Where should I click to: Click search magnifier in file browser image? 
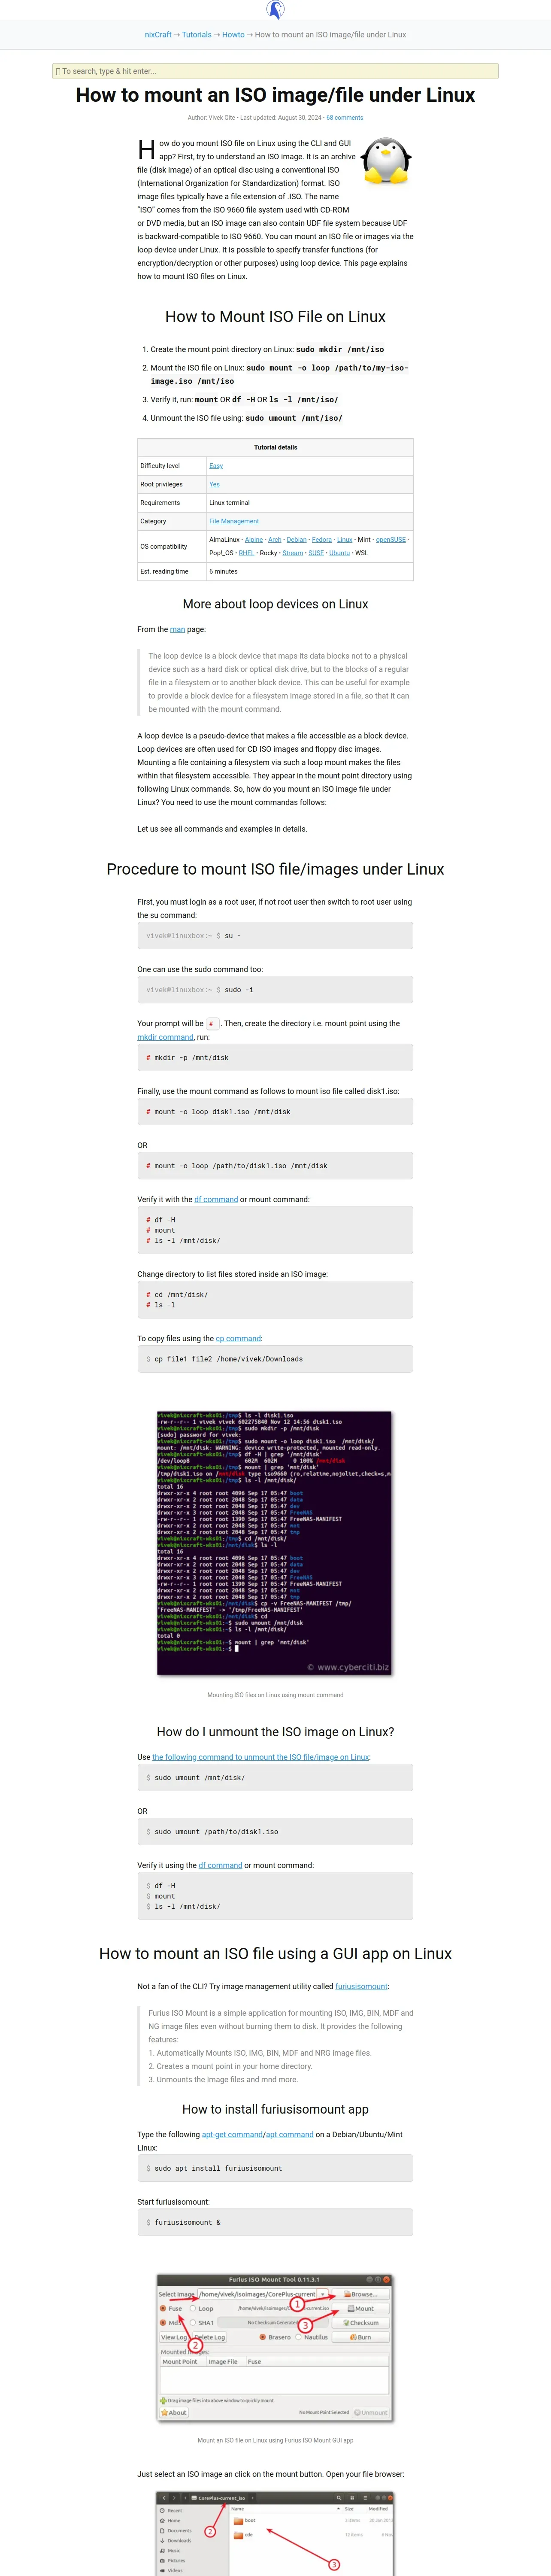(339, 2498)
